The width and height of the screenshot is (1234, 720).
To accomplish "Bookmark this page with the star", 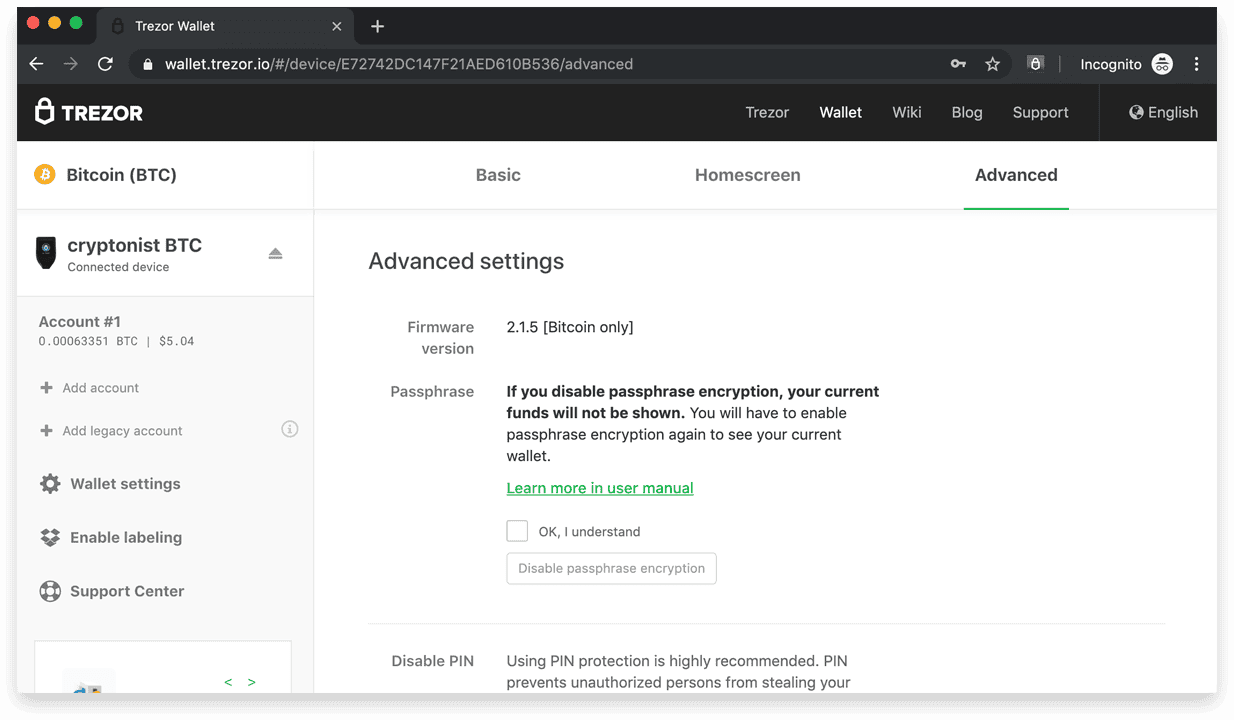I will [992, 64].
